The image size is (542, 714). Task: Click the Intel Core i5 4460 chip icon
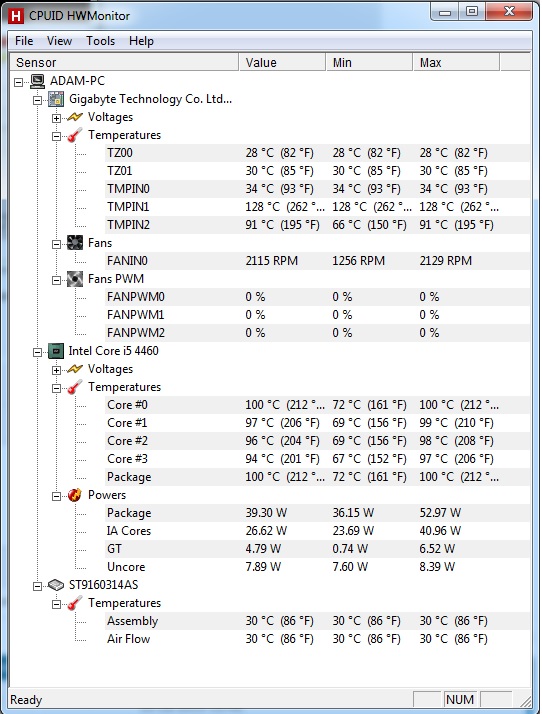[56, 351]
